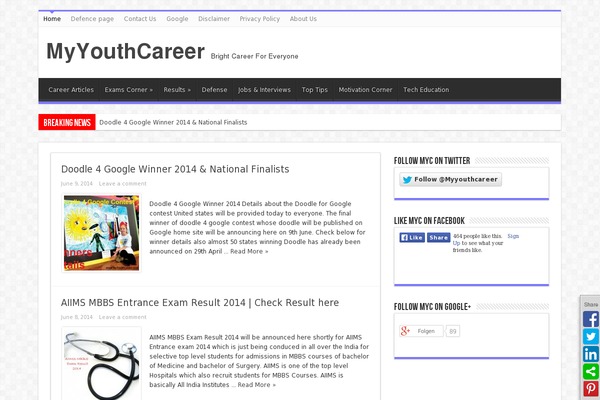Open AIIMS MBBS Entrance Exam Result article title
600x400 pixels.
[x=200, y=303]
